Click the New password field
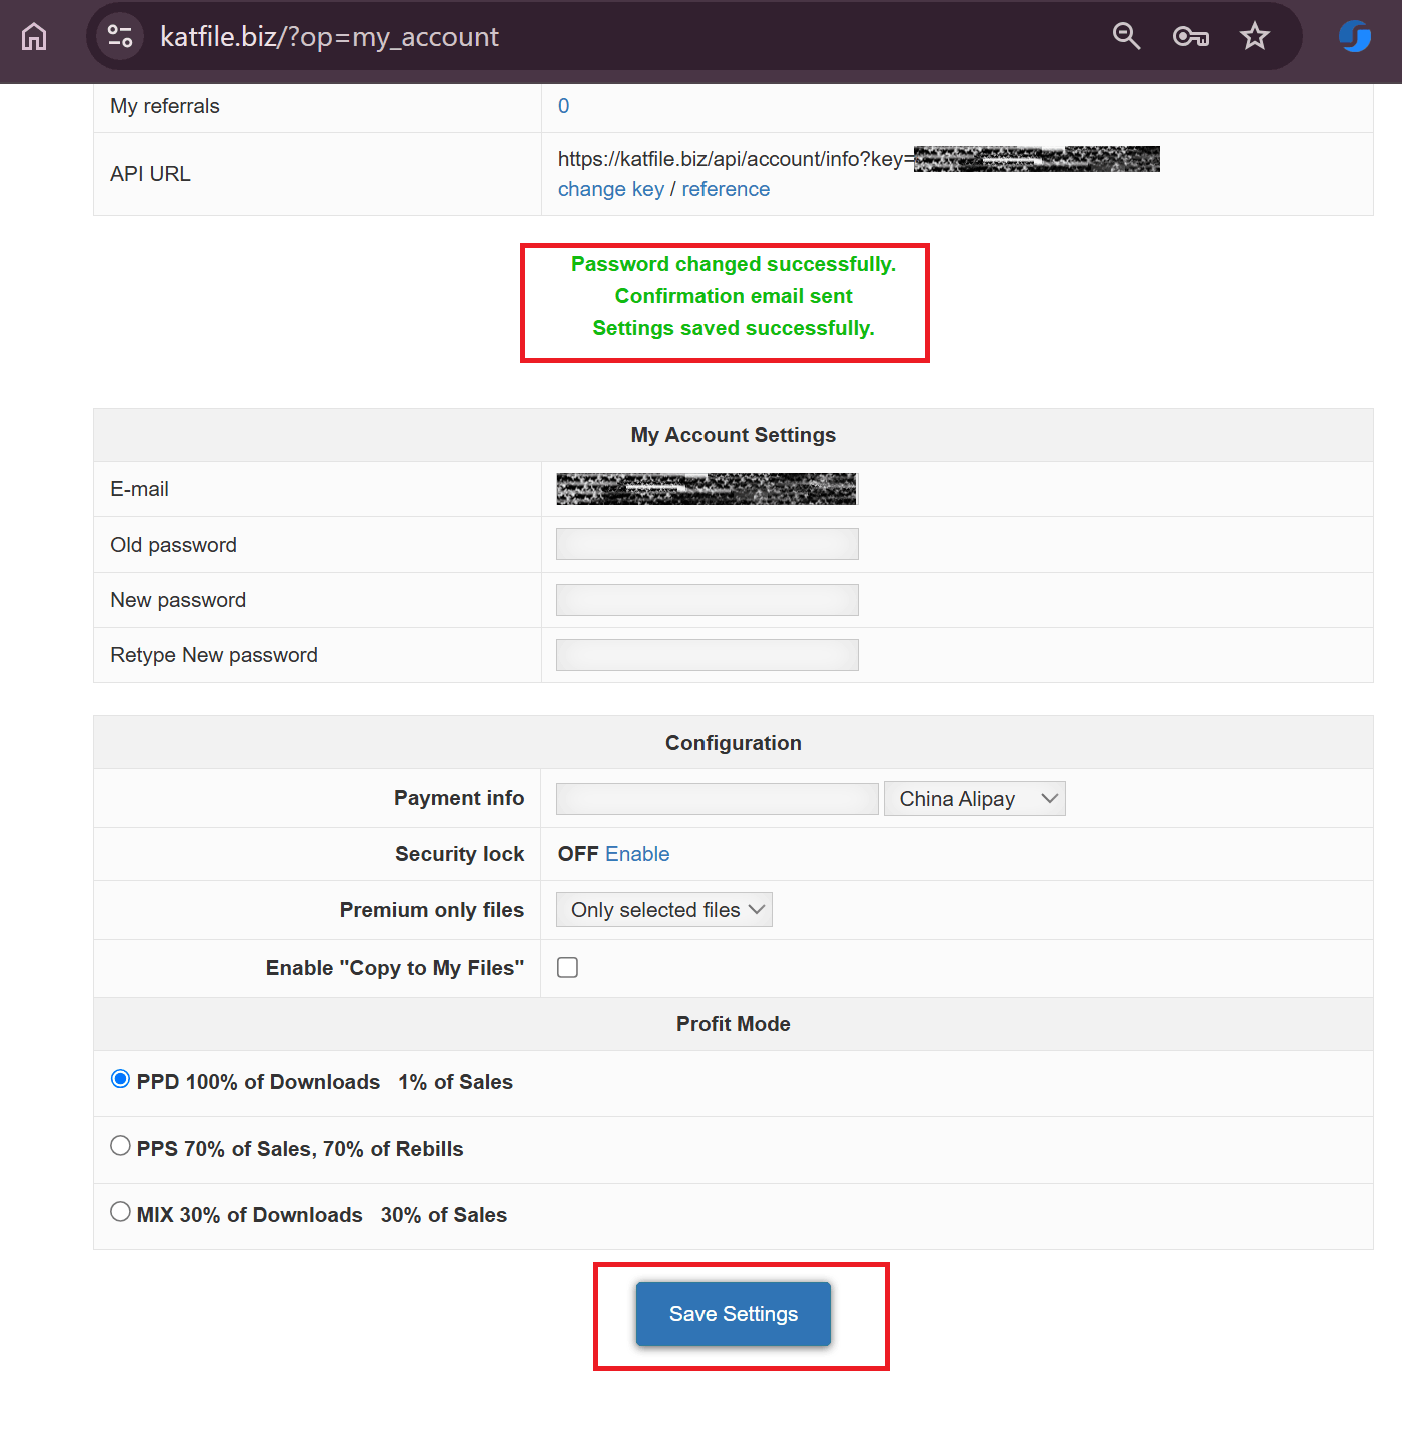This screenshot has width=1402, height=1446. point(707,600)
